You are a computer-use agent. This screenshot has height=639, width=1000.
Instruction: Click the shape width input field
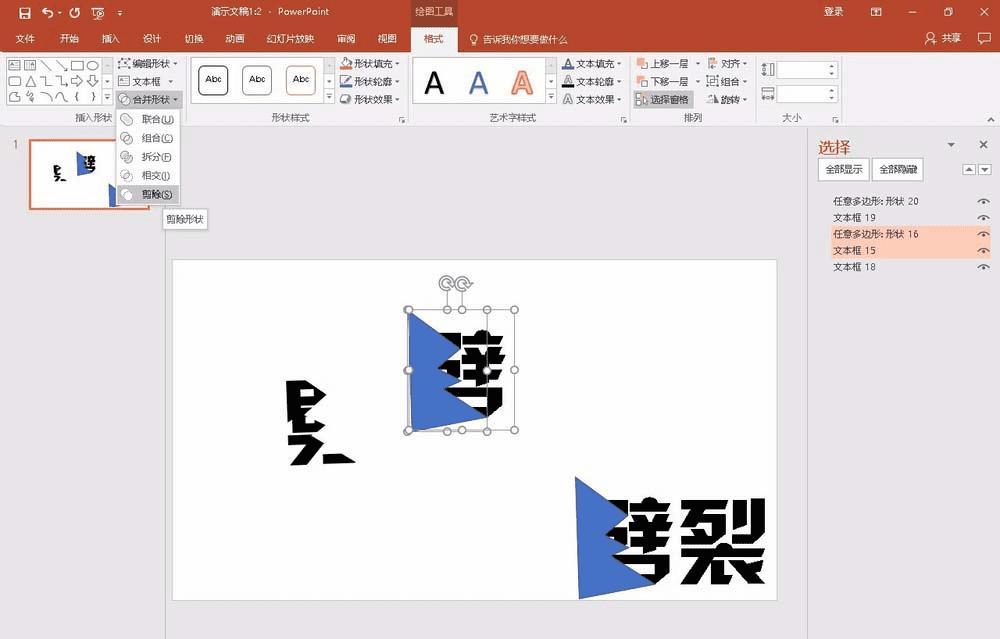(x=806, y=94)
